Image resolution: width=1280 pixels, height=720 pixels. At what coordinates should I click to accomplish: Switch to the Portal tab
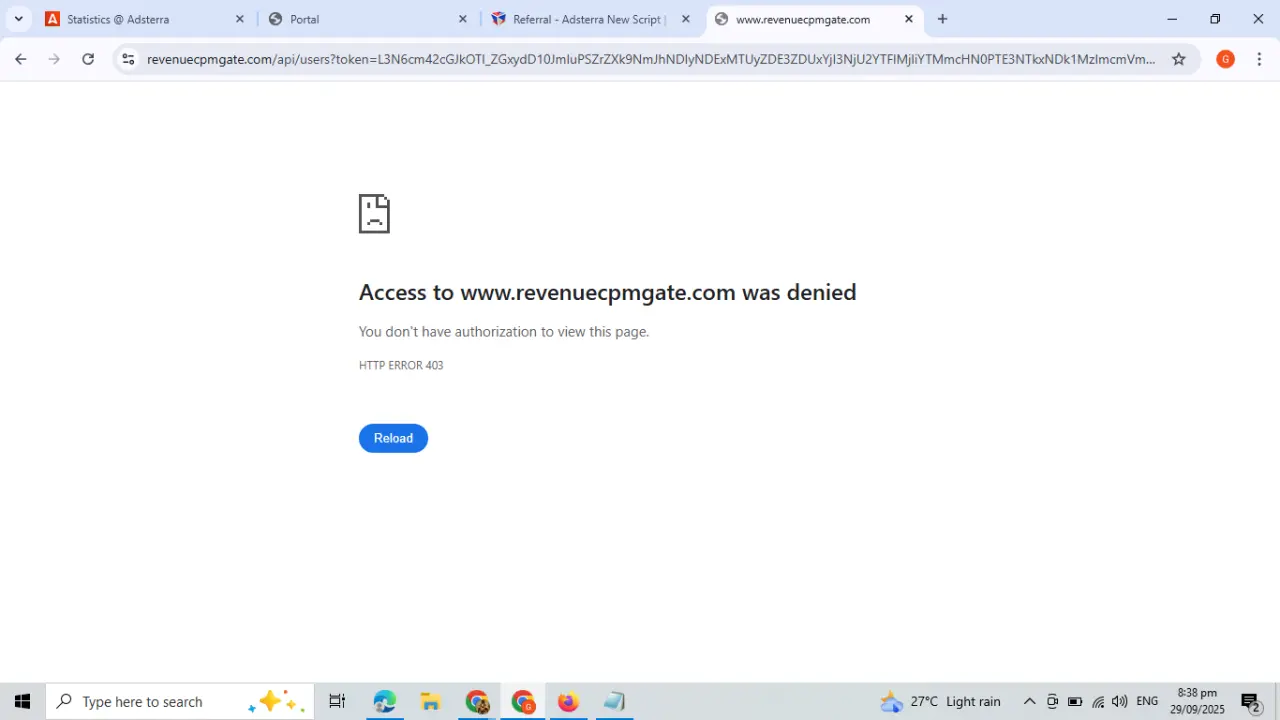tap(367, 19)
